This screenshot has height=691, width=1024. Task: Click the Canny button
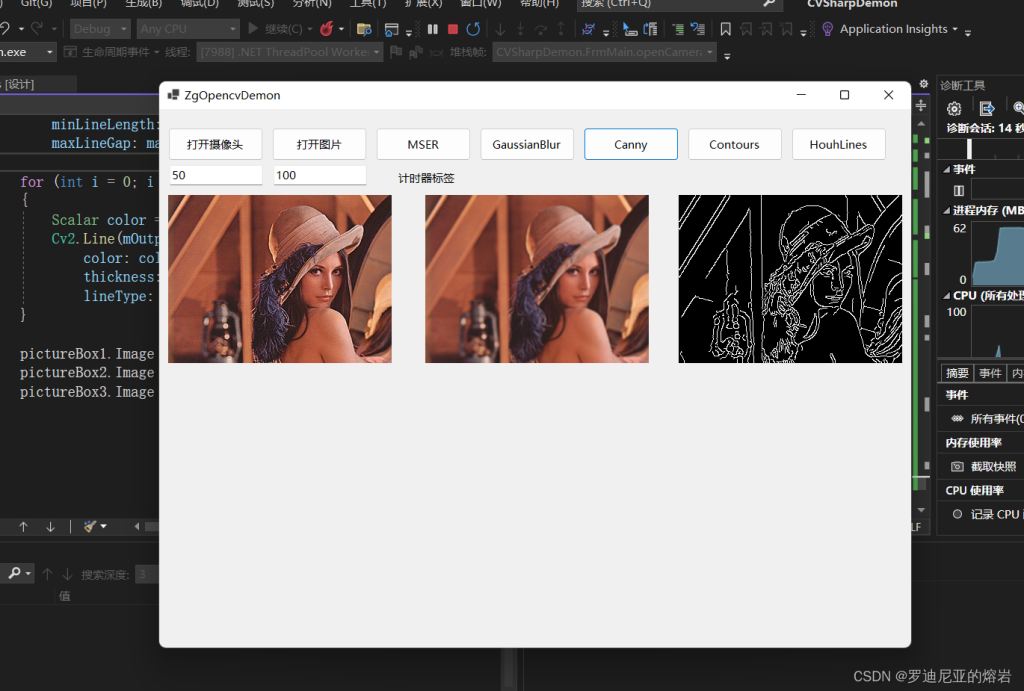(x=631, y=144)
